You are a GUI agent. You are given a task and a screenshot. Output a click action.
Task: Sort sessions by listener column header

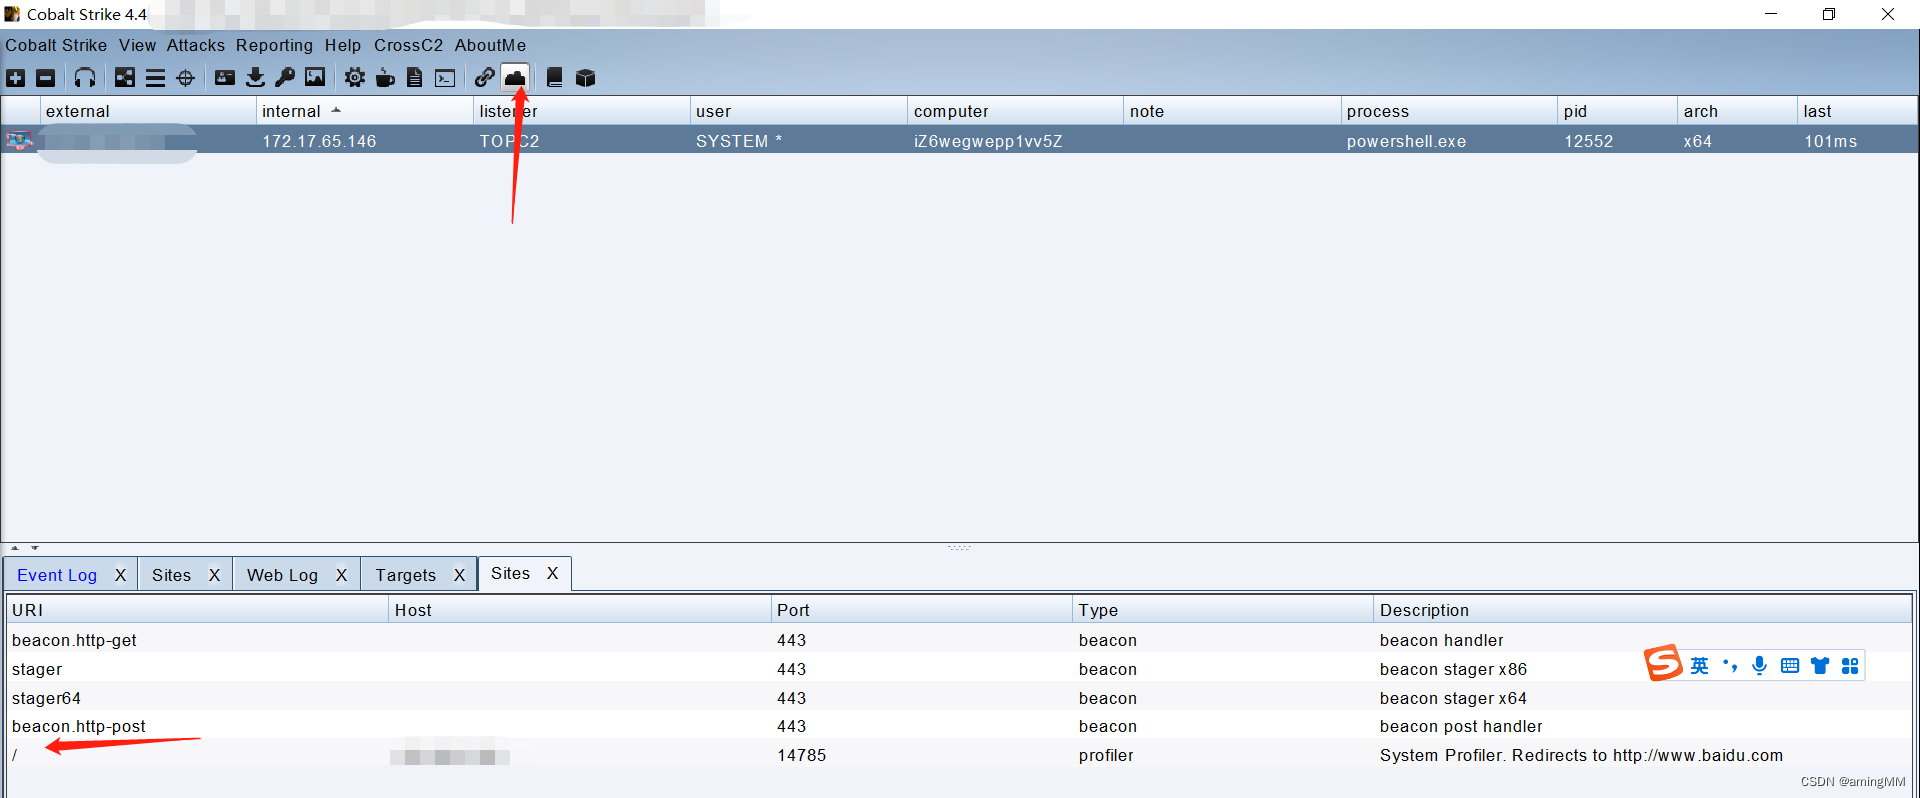pos(581,111)
